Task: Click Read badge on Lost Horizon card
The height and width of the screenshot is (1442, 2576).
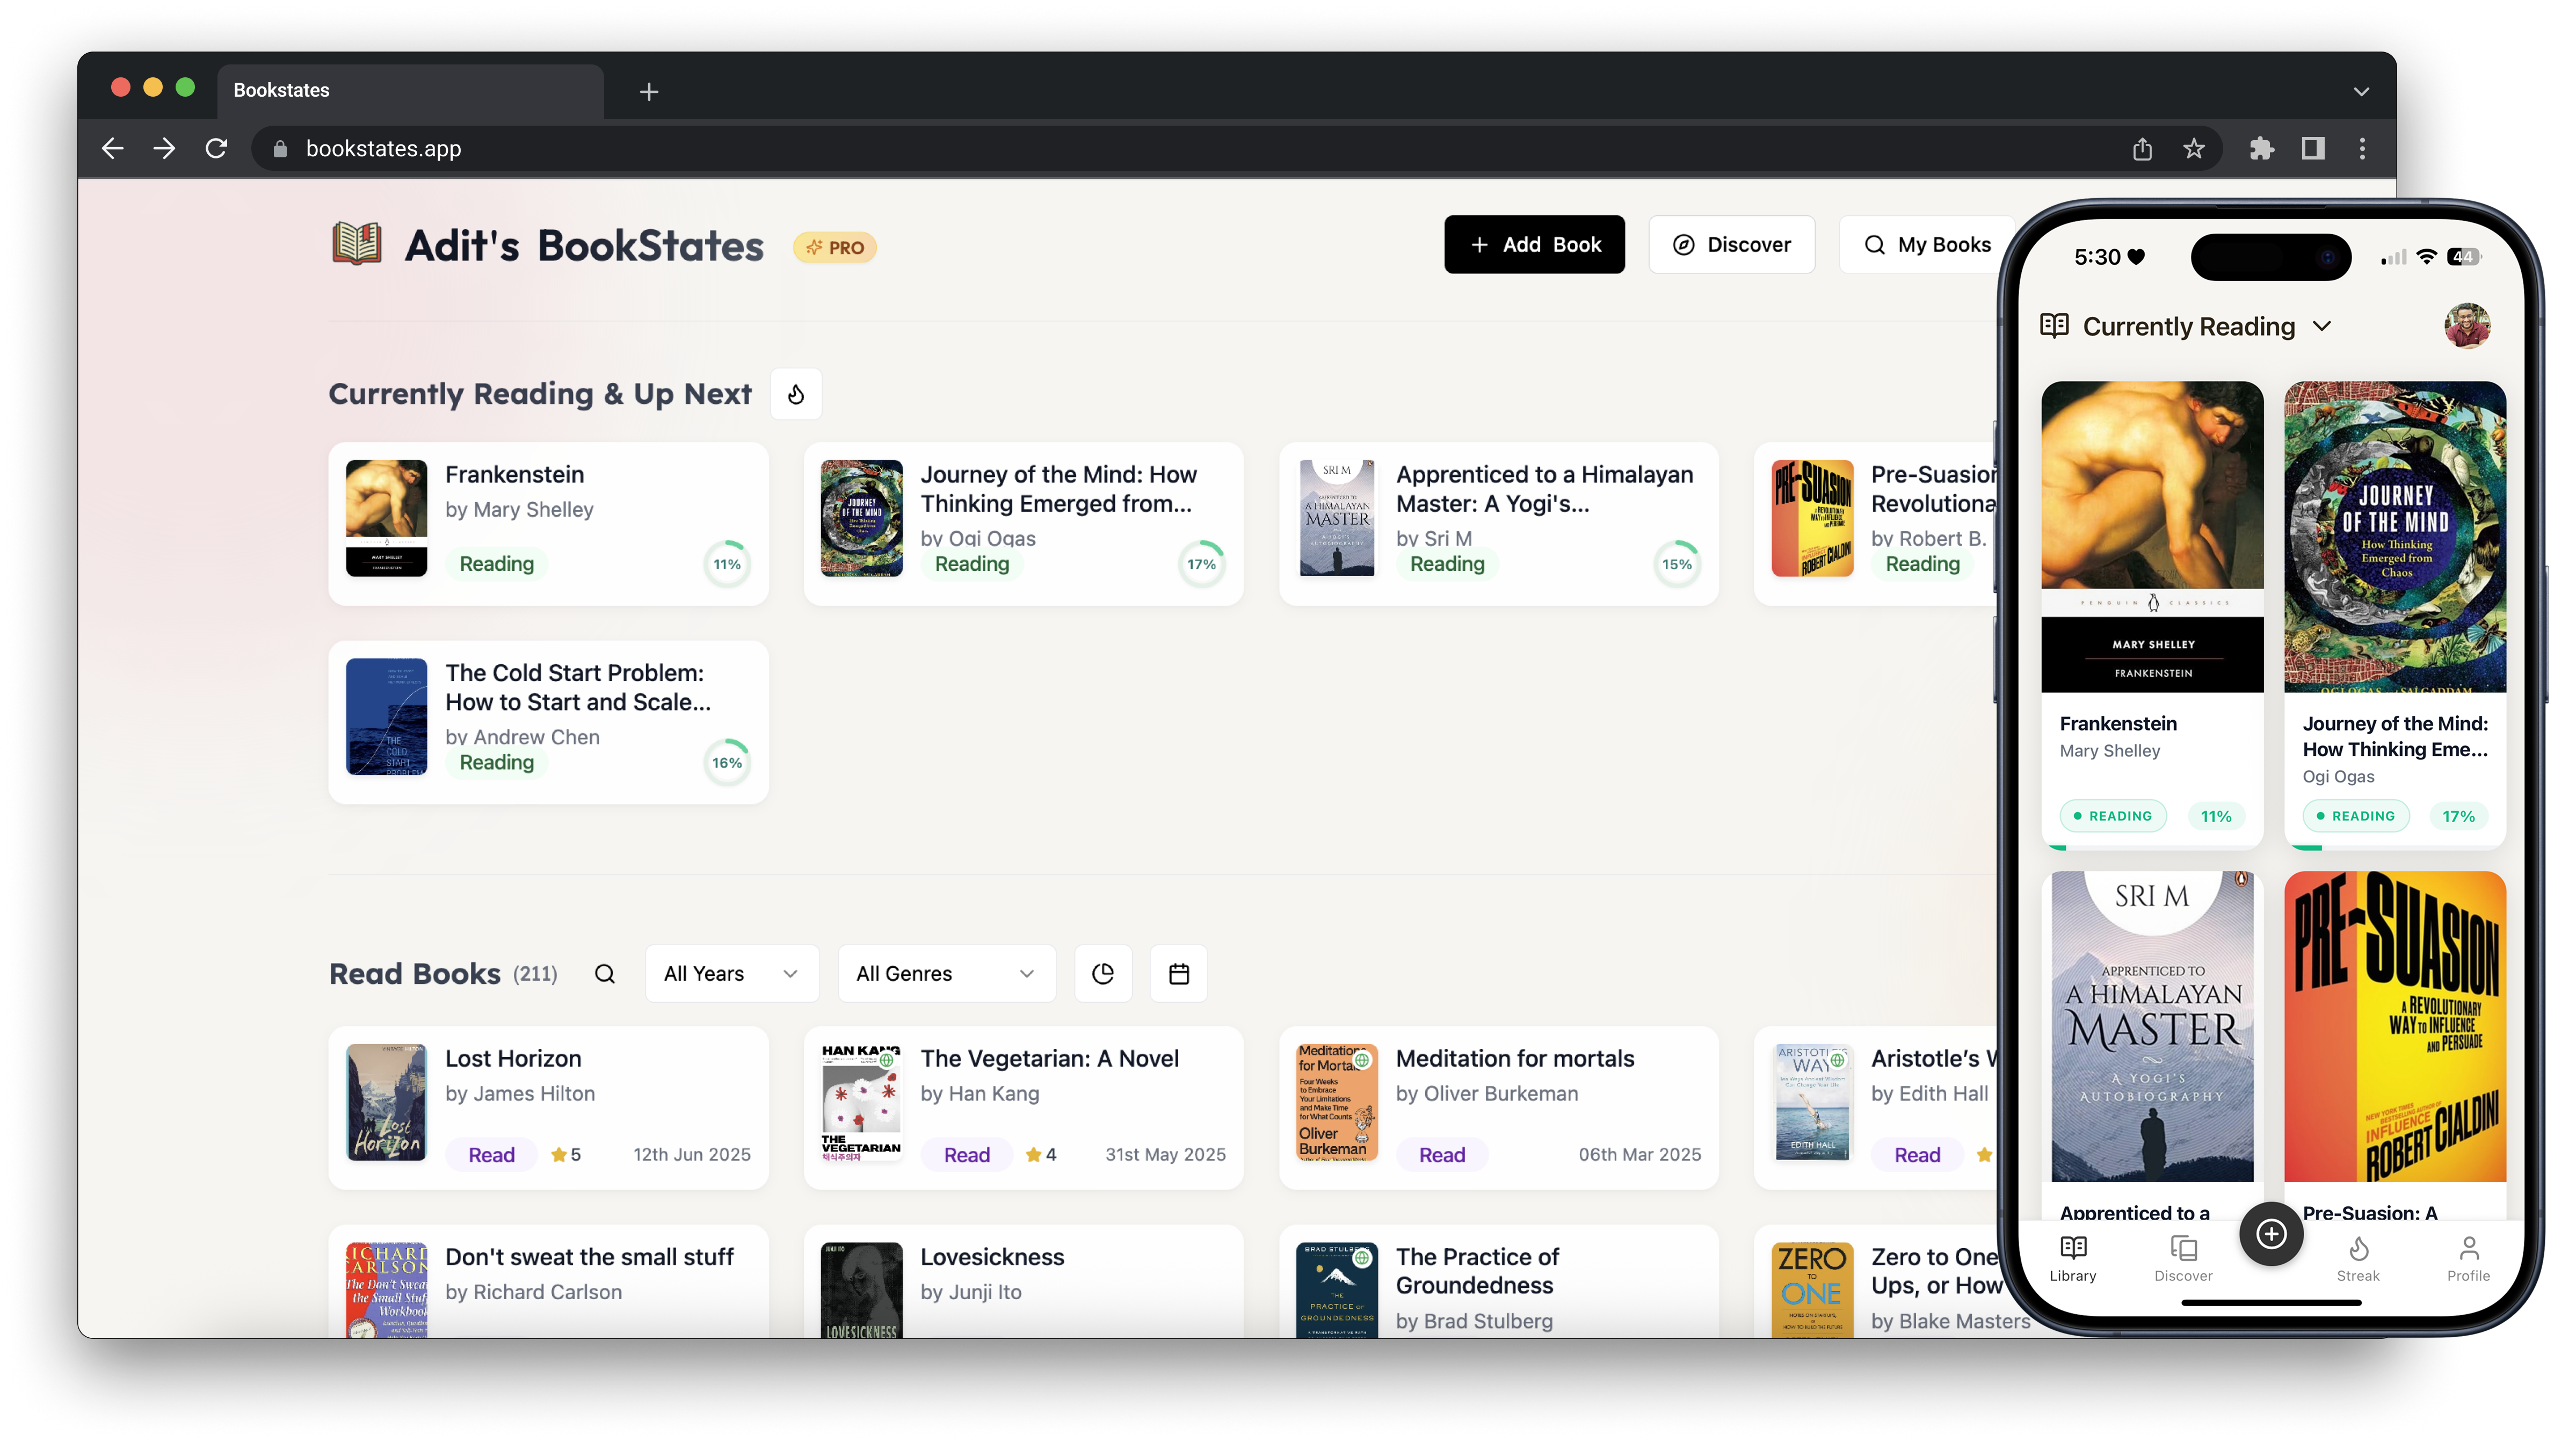Action: pos(492,1155)
